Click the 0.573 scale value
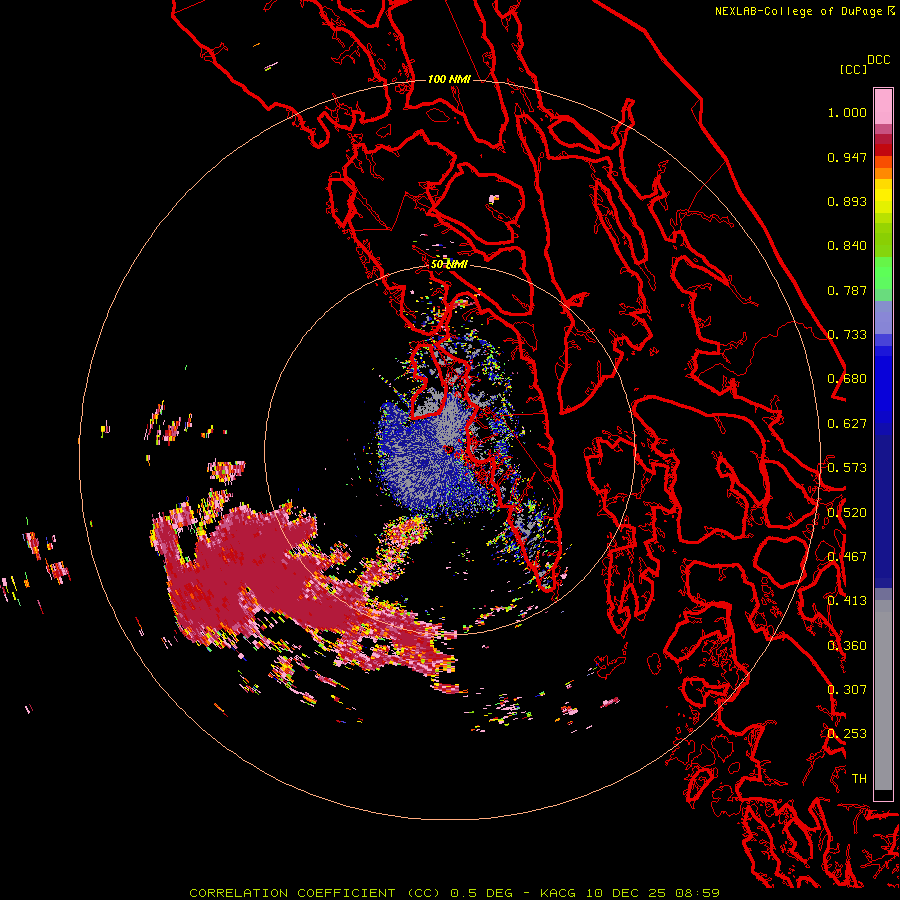 pyautogui.click(x=847, y=468)
